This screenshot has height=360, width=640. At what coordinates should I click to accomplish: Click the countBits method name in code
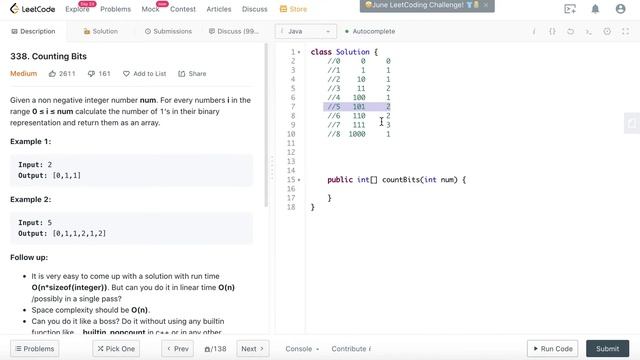click(x=400, y=180)
